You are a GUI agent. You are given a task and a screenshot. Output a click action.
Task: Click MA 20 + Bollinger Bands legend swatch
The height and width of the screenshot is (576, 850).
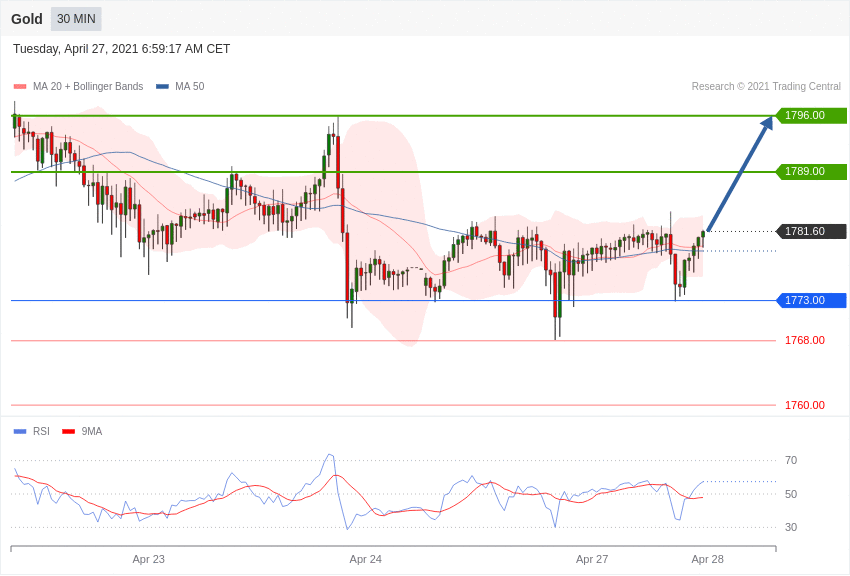20,87
